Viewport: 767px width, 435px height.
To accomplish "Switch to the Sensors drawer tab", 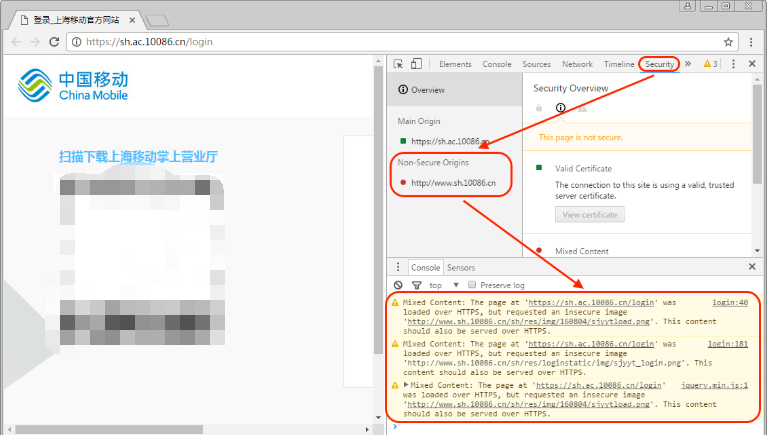I will click(461, 268).
